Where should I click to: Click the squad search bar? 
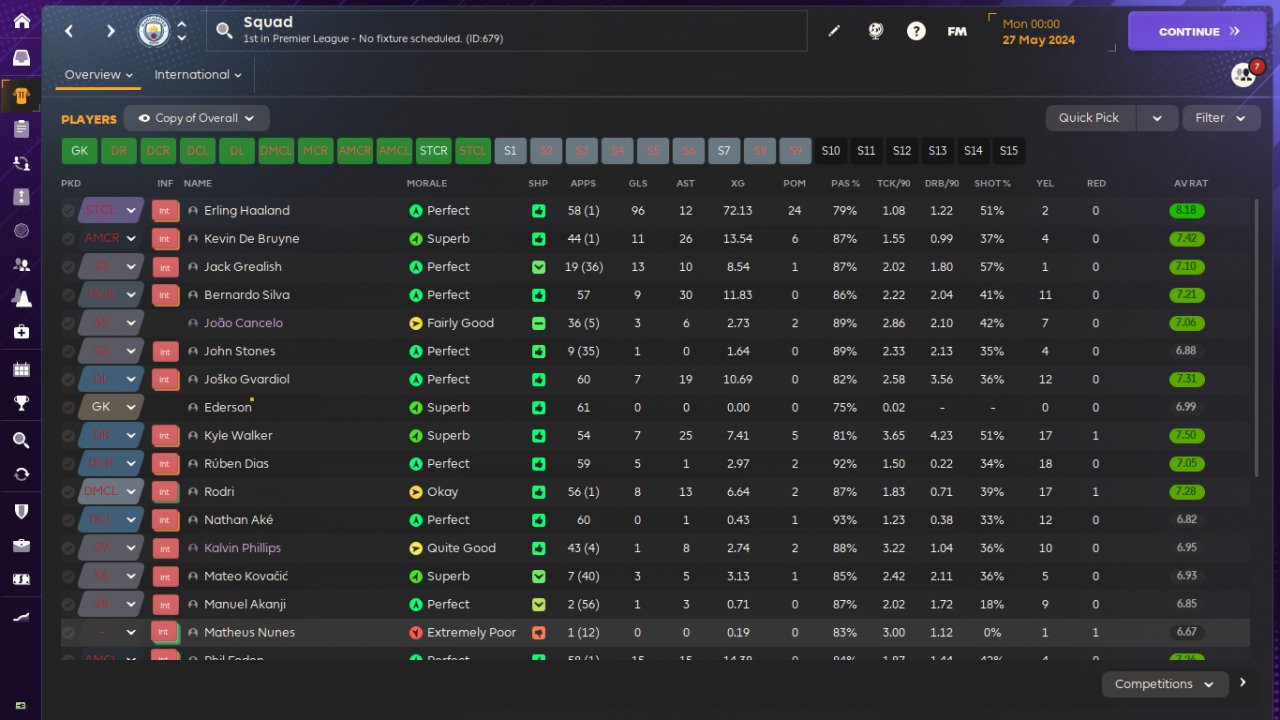pos(507,31)
